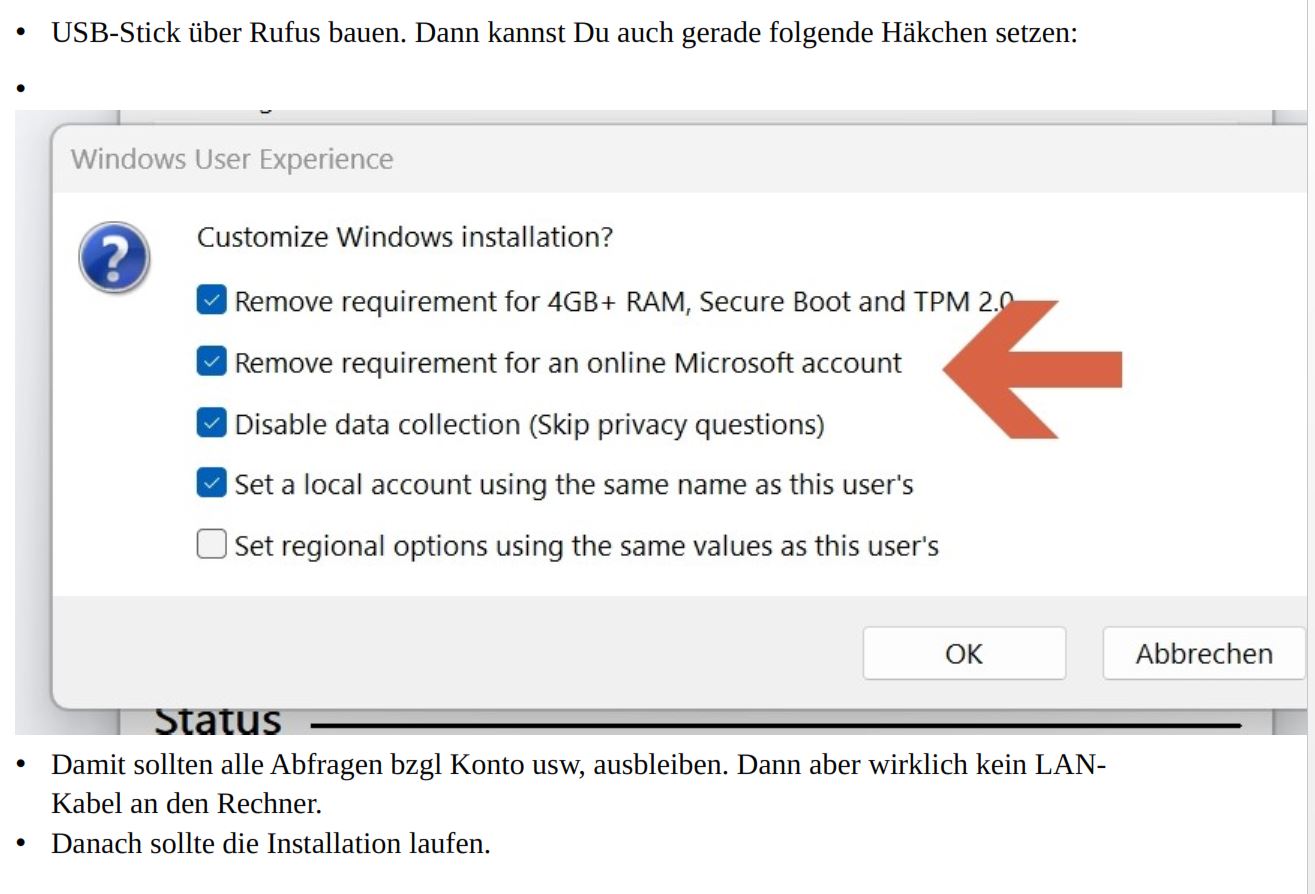Click the Status heading below the dialog
The width and height of the screenshot is (1315, 894).
pyautogui.click(x=217, y=719)
